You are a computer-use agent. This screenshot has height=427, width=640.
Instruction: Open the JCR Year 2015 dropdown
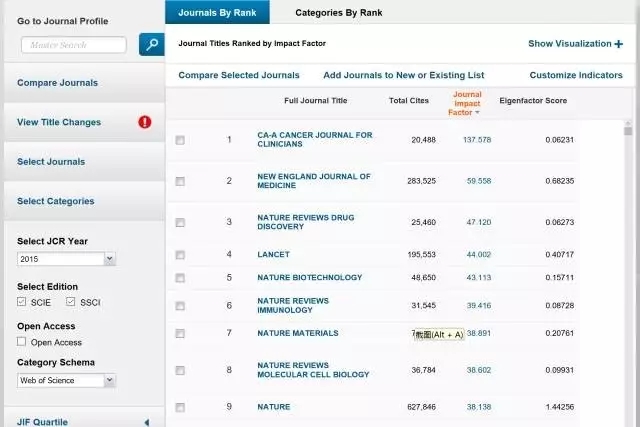[66, 259]
